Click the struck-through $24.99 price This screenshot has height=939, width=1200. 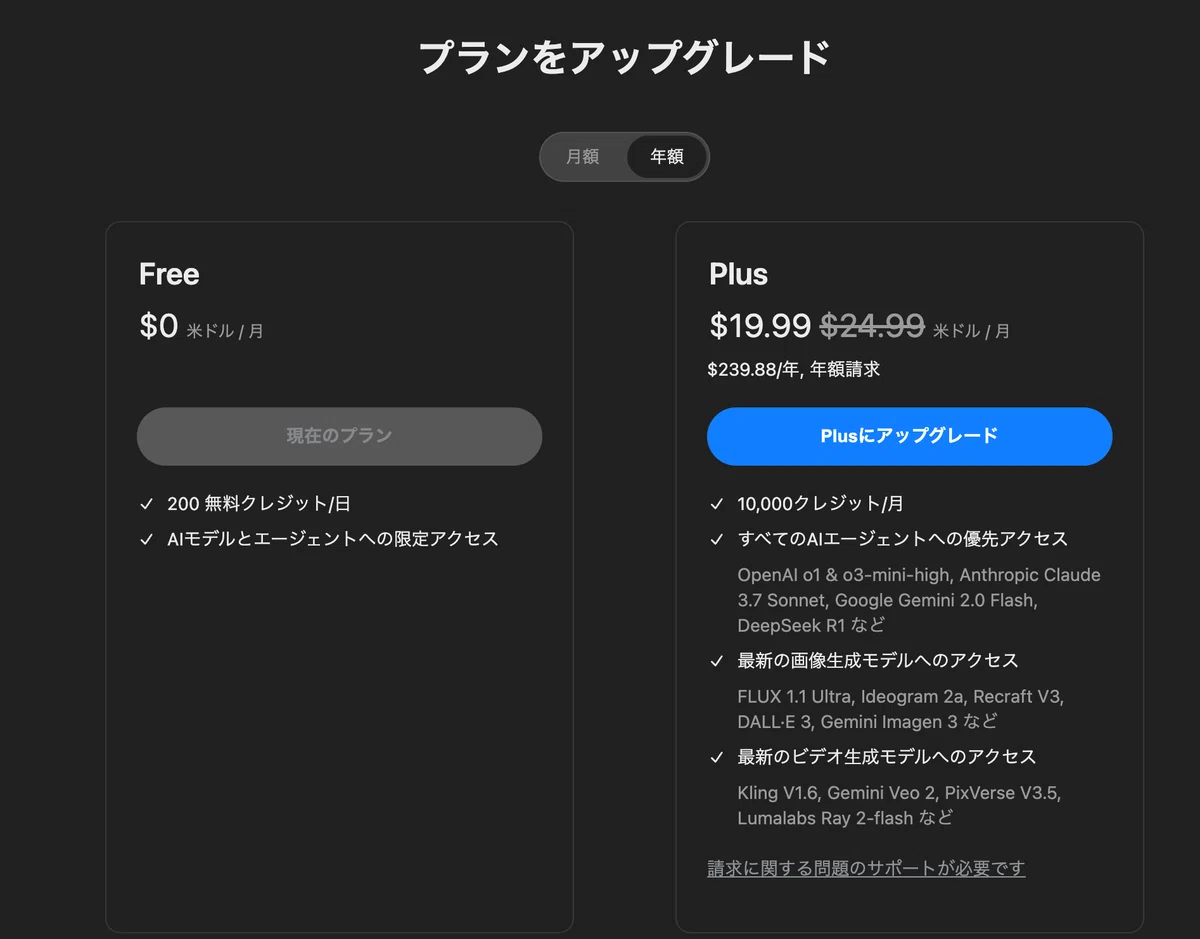click(x=872, y=325)
